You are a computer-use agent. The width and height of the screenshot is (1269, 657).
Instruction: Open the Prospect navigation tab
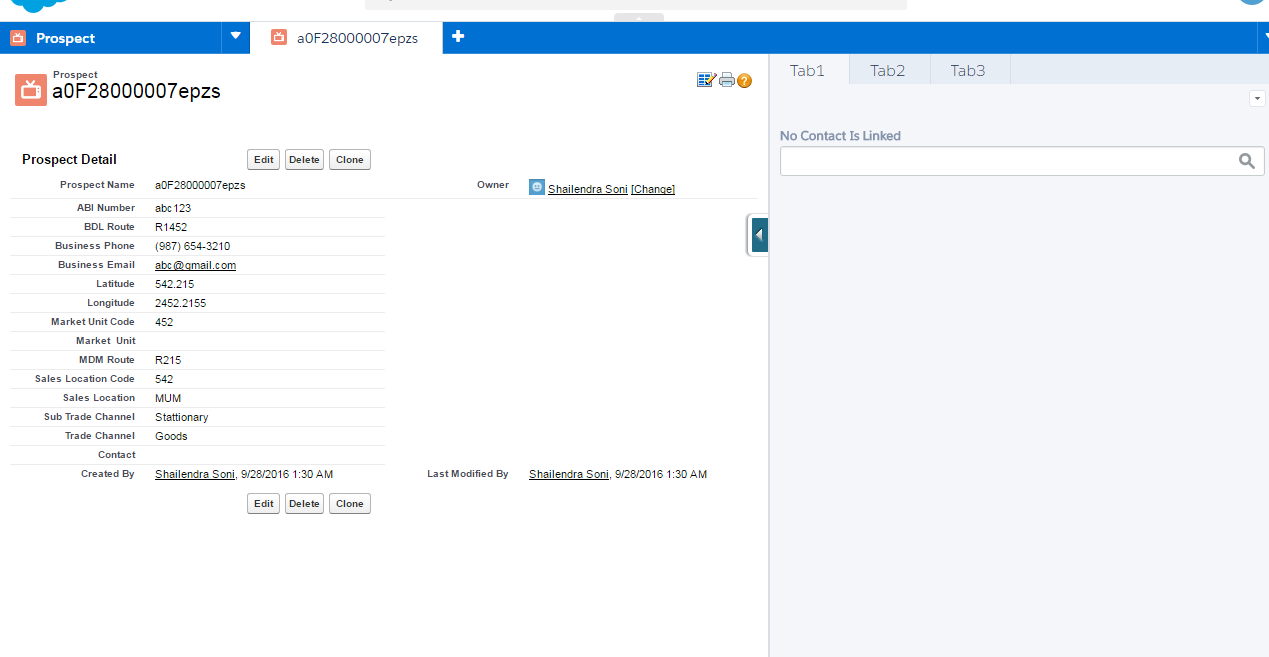click(110, 38)
